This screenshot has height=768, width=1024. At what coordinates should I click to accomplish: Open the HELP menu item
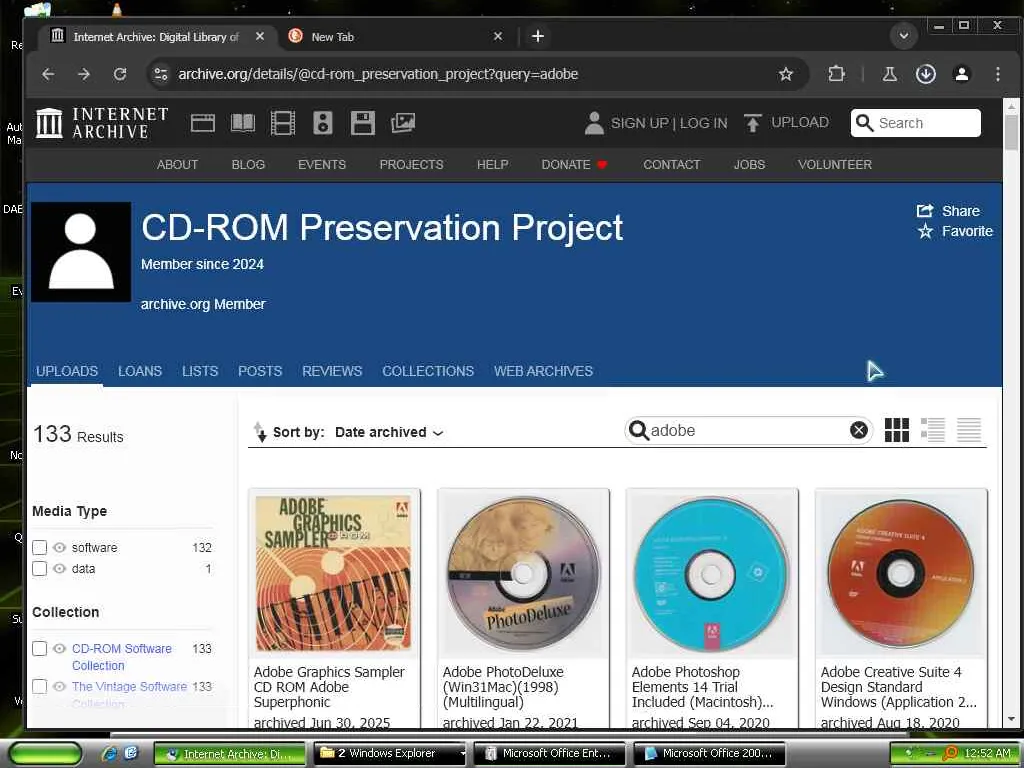click(492, 165)
